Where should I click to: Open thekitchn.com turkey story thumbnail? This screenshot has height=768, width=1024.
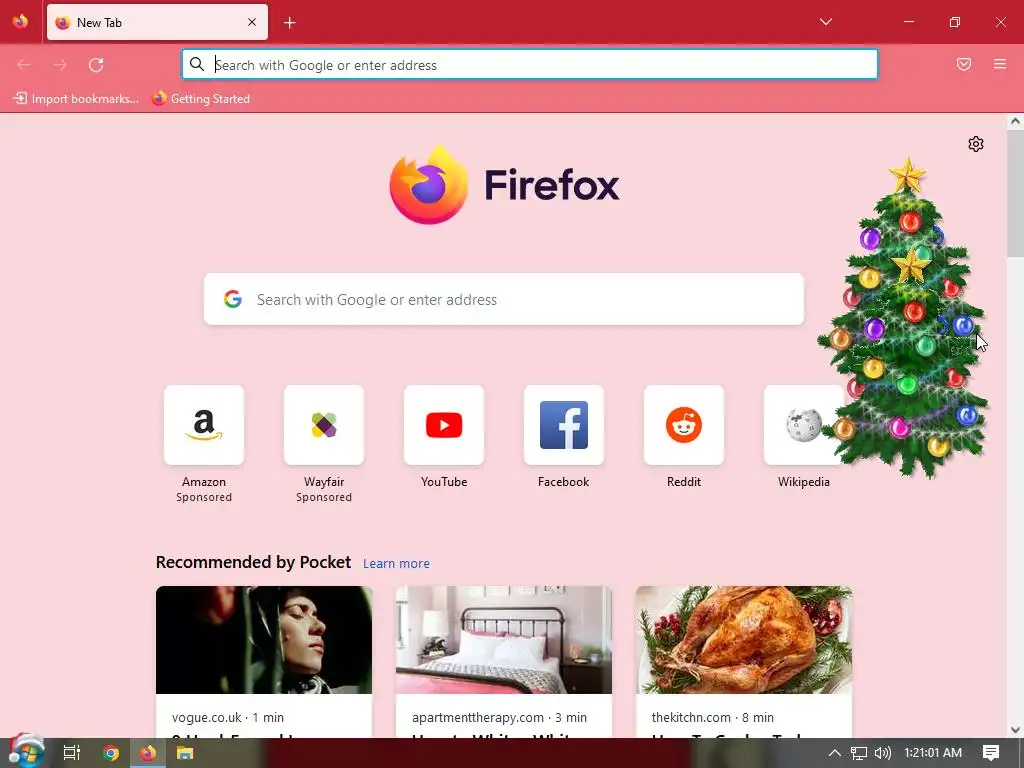(744, 640)
